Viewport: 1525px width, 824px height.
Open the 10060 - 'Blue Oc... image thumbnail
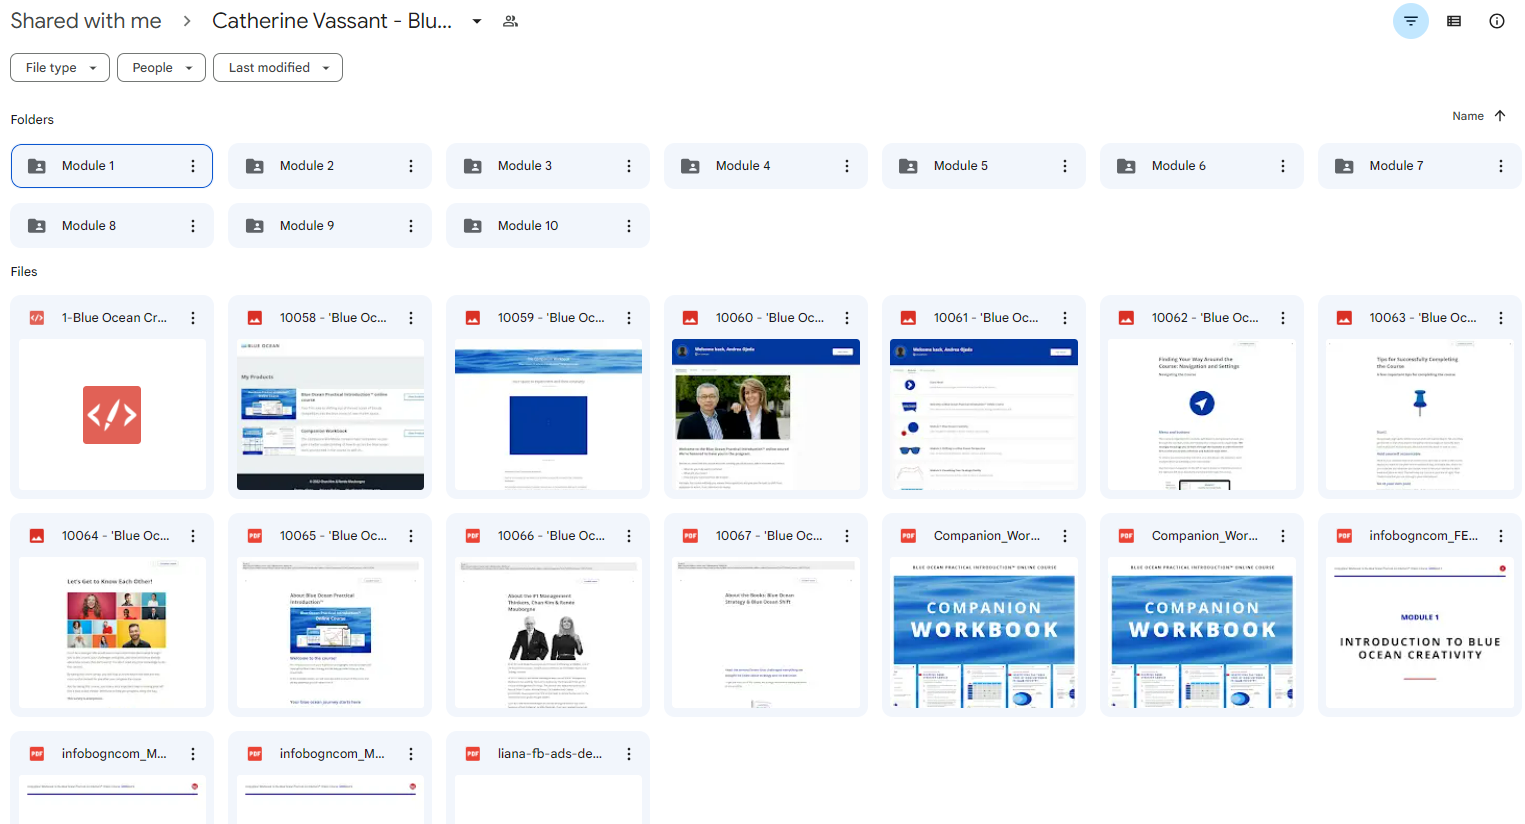[x=766, y=415]
